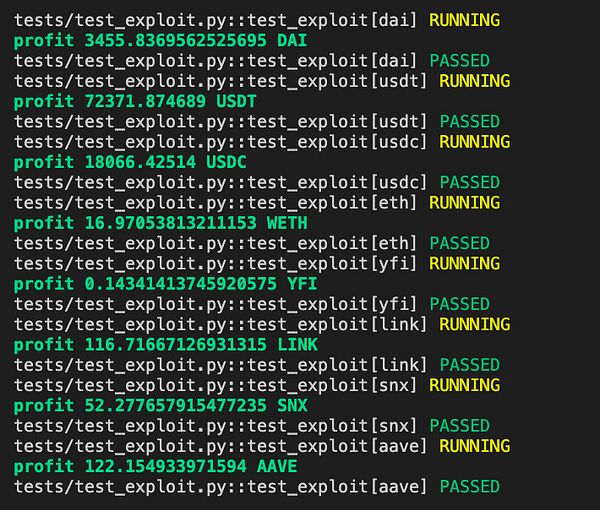This screenshot has height=510, width=600.
Task: Click the test_exploit[usdc] RUNNING line
Action: click(x=262, y=142)
